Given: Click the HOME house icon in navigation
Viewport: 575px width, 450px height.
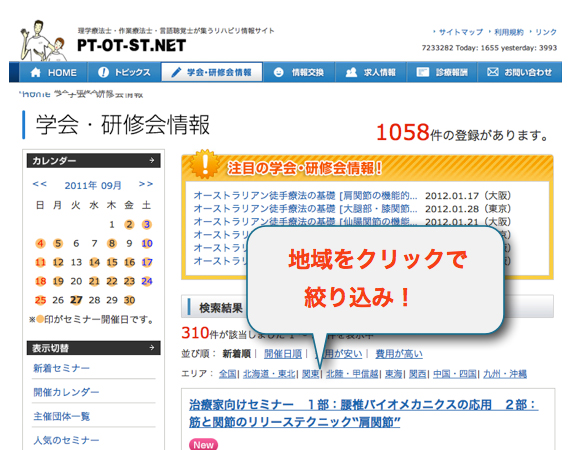Looking at the screenshot, I should 36,72.
